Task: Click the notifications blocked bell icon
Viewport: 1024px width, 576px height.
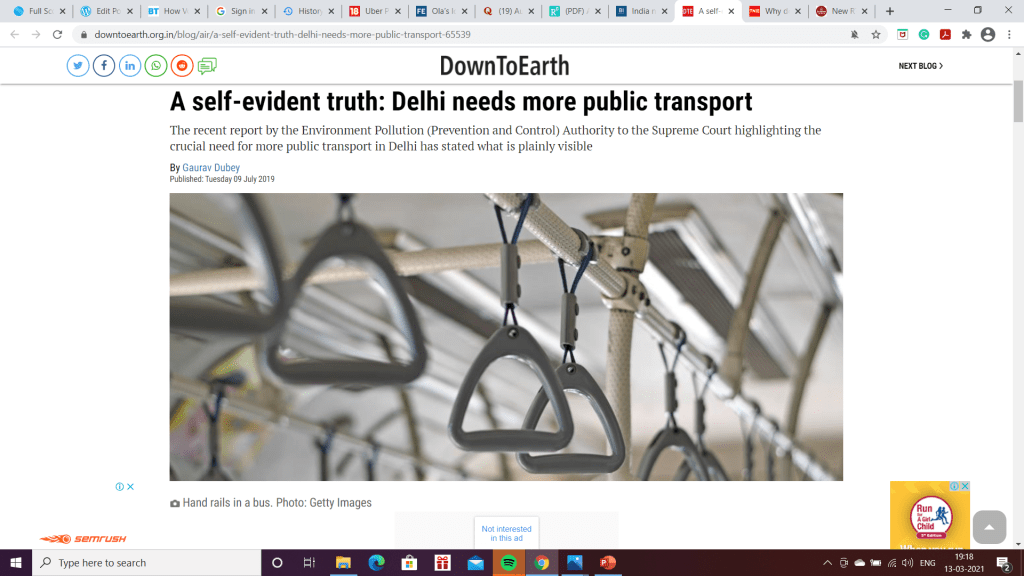Action: point(854,35)
